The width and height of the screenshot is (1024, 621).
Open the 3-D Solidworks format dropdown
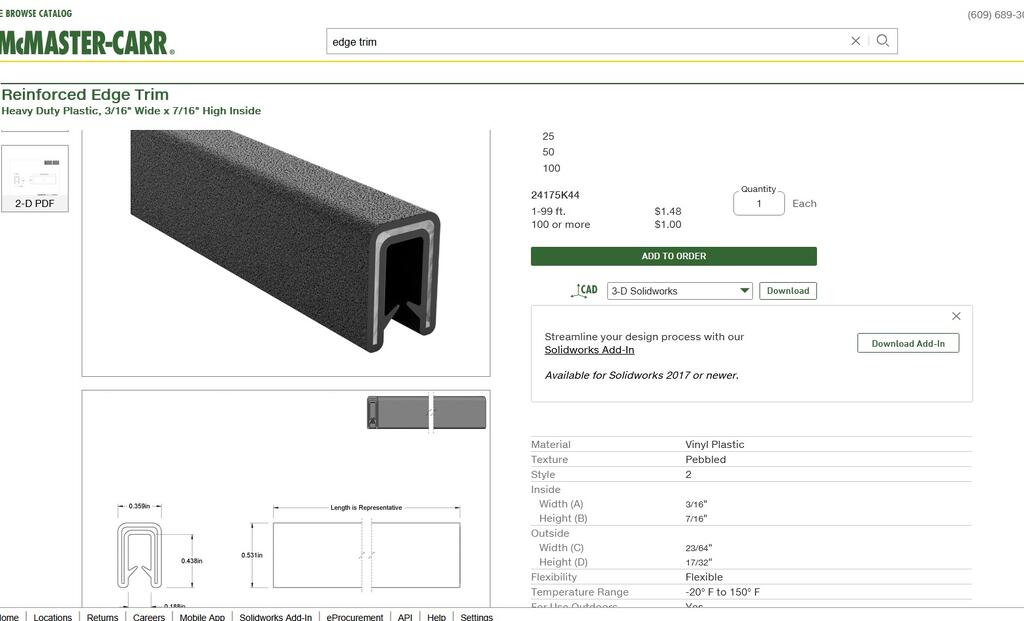[x=680, y=291]
